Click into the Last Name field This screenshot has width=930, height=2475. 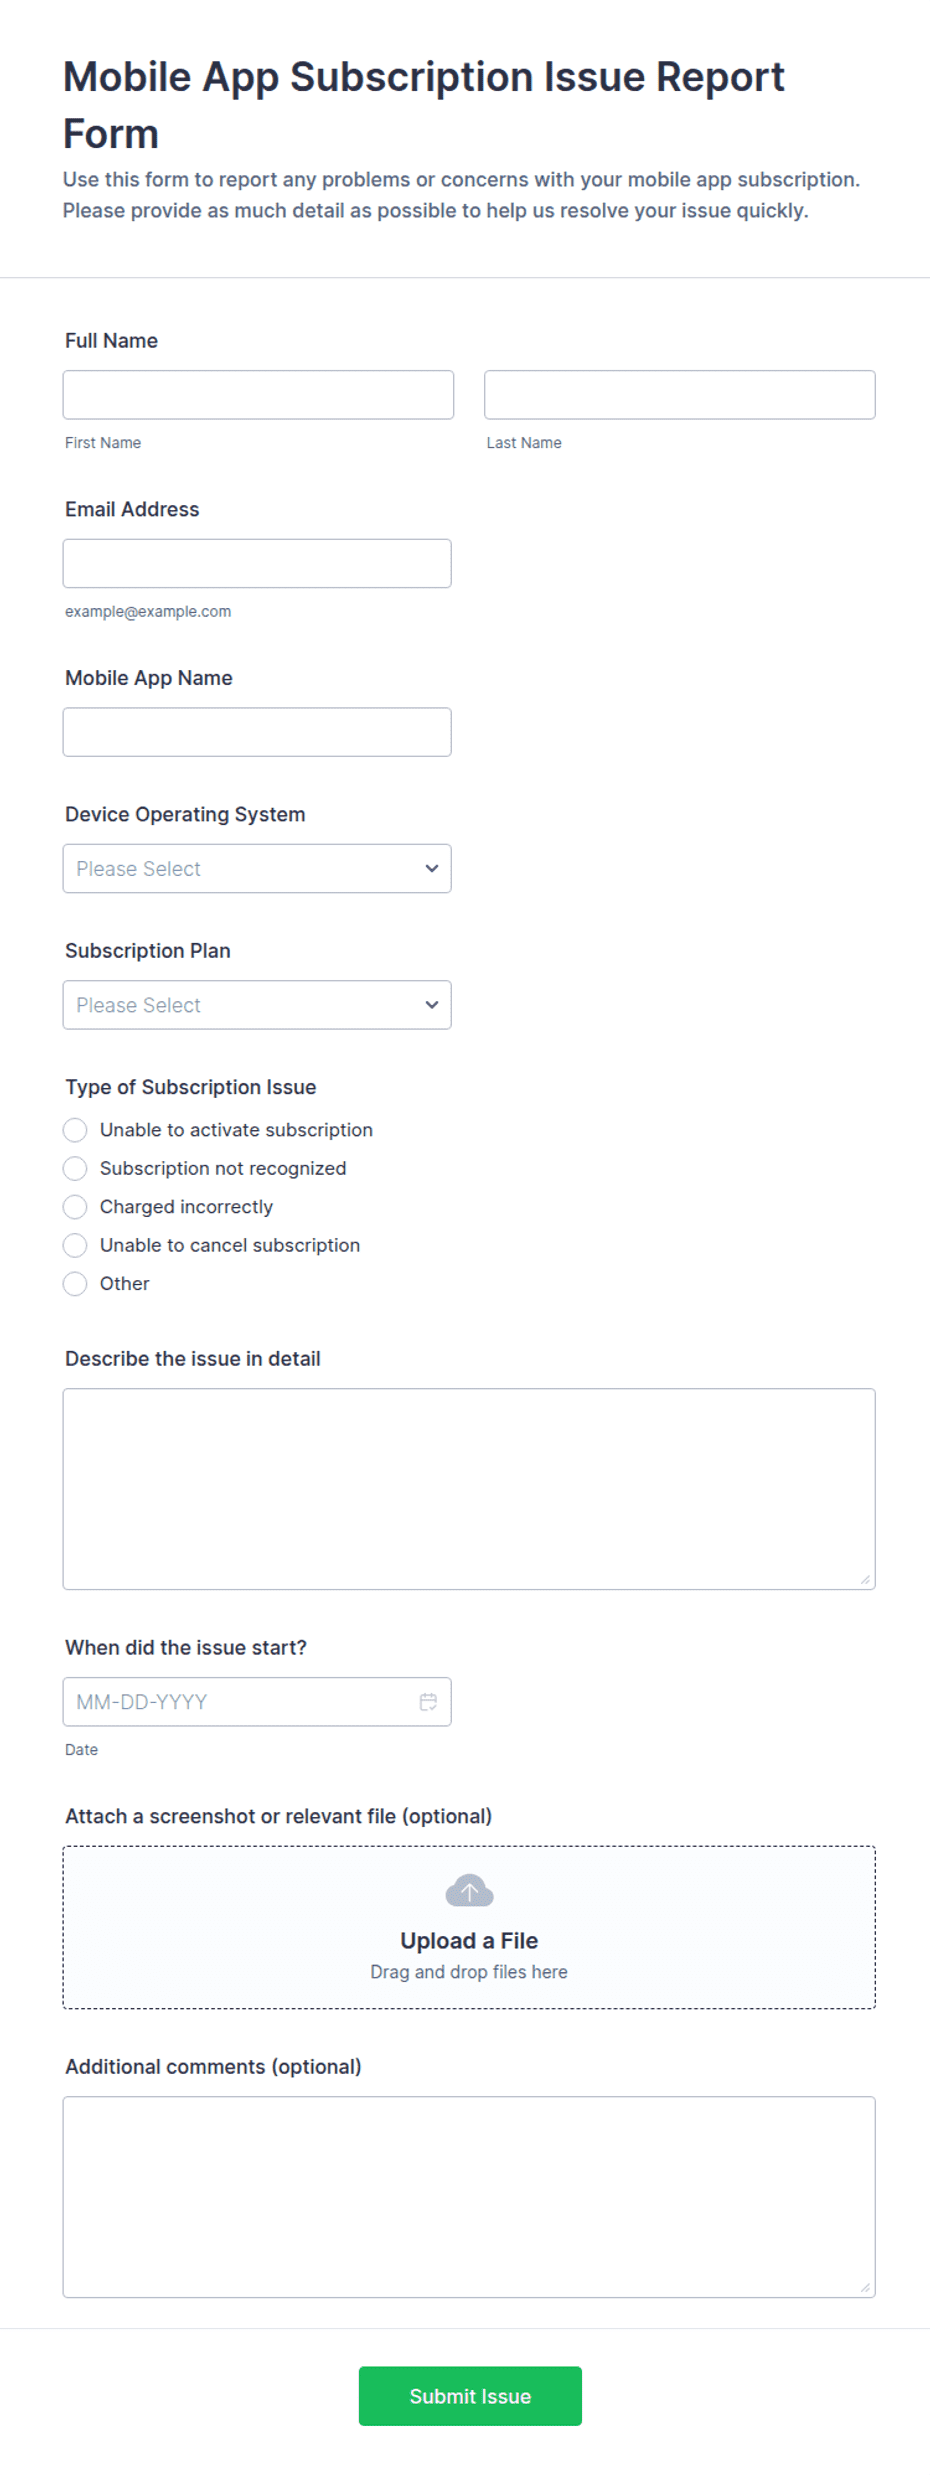click(679, 395)
